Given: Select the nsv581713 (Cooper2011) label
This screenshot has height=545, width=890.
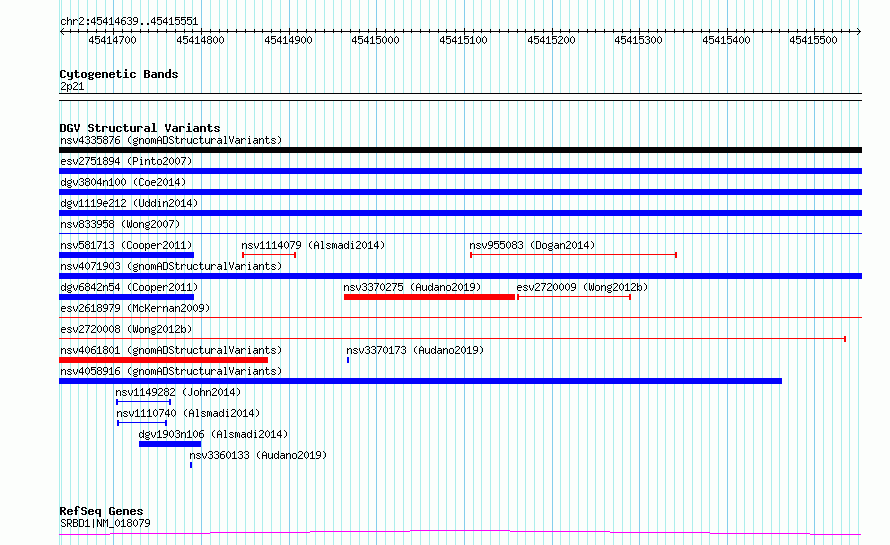Looking at the screenshot, I should pyautogui.click(x=126, y=245).
